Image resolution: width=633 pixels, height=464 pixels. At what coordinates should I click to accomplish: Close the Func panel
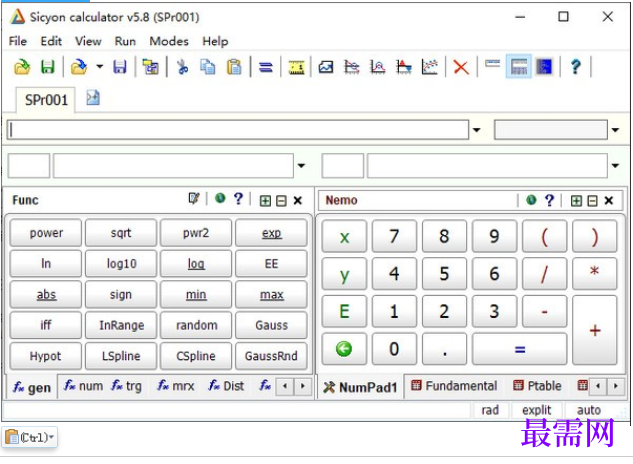[298, 201]
